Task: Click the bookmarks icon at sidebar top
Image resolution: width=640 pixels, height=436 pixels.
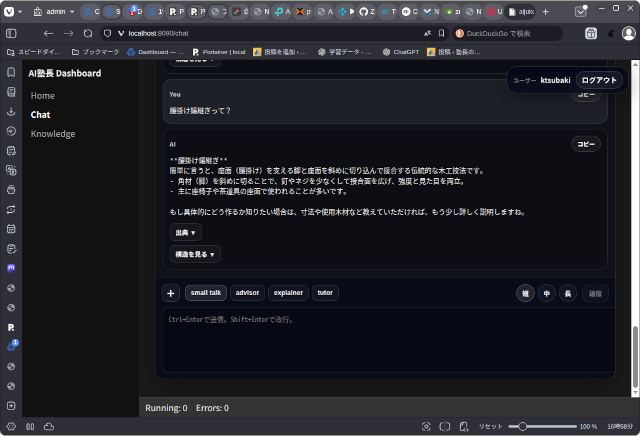Action: [11, 72]
